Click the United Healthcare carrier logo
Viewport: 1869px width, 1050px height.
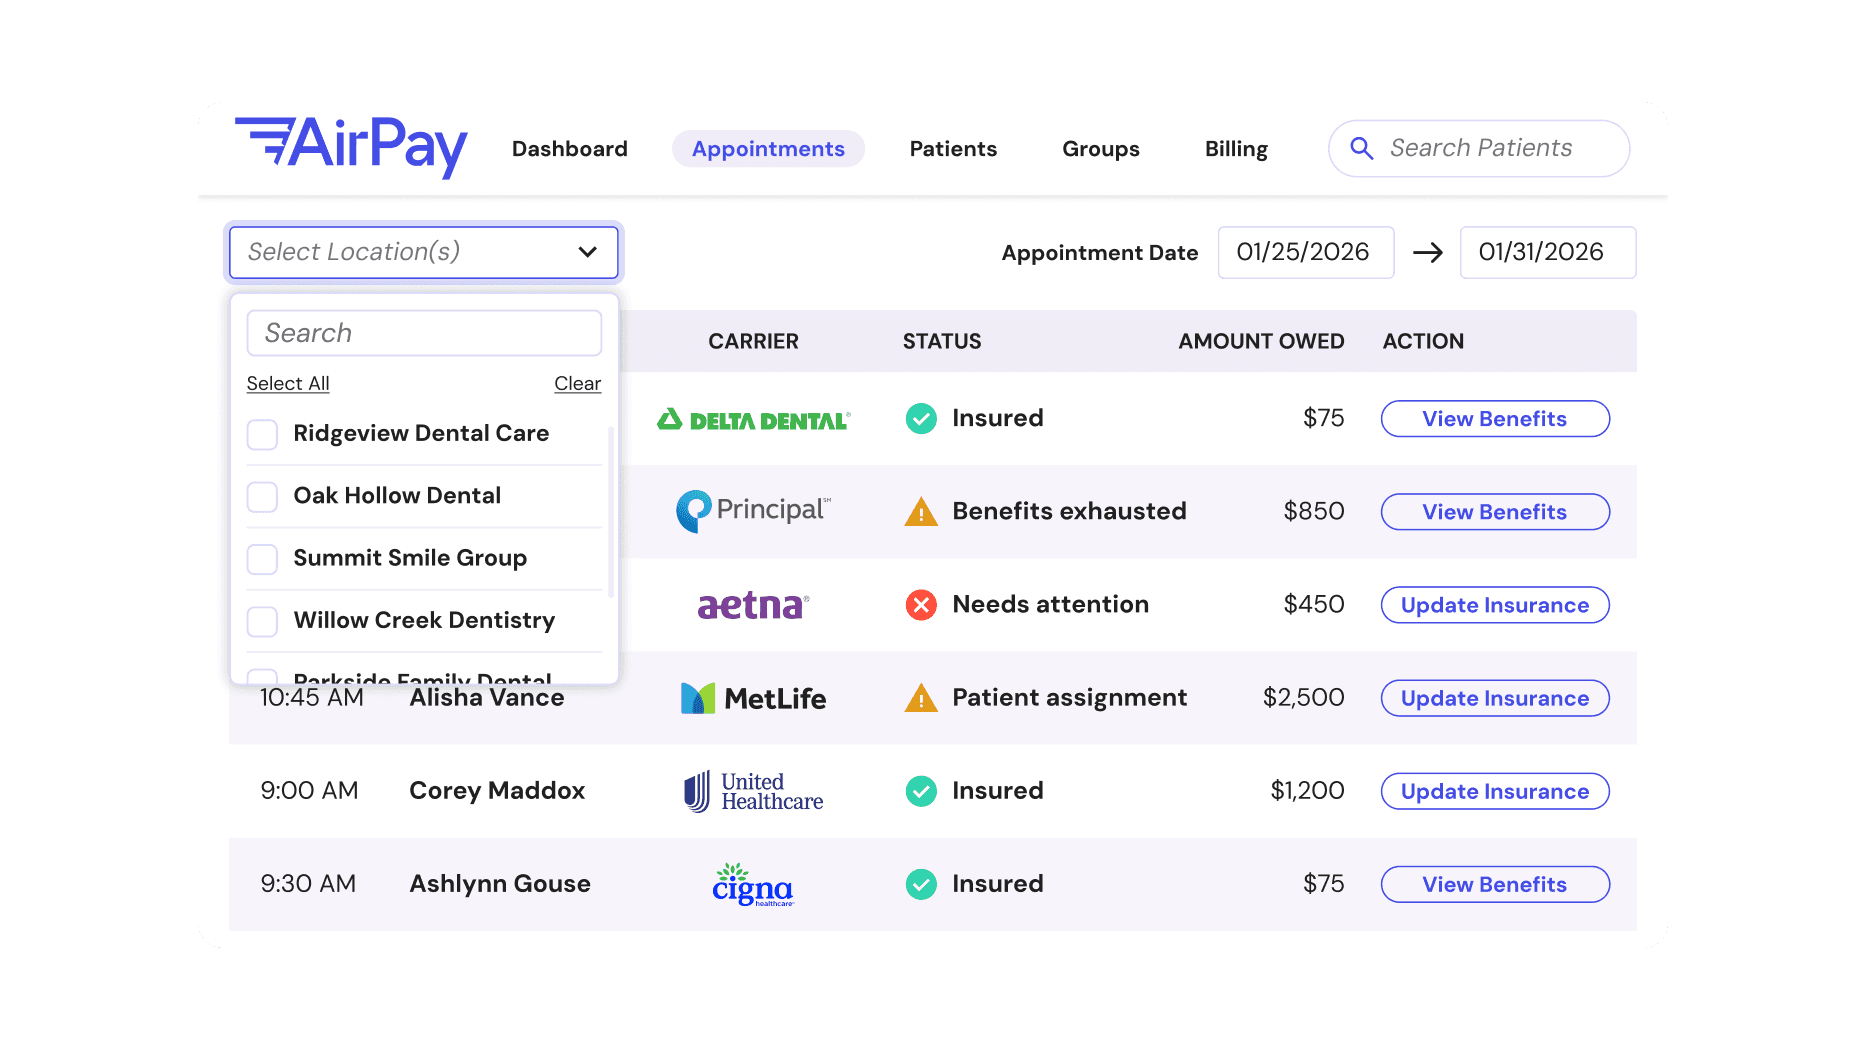pos(754,791)
